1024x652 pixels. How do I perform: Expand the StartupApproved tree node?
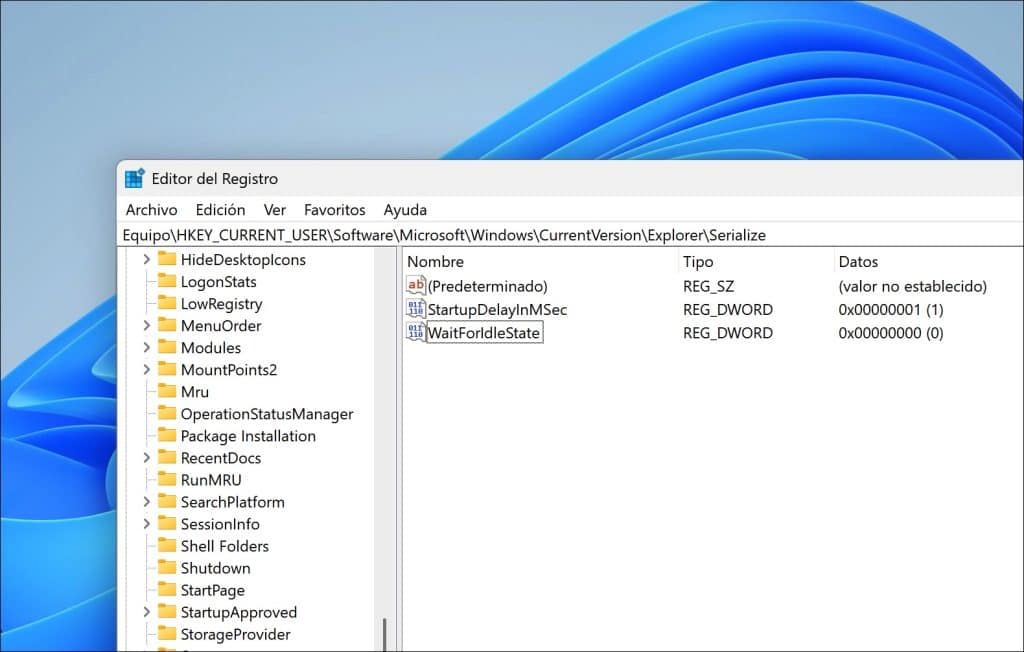coord(147,612)
